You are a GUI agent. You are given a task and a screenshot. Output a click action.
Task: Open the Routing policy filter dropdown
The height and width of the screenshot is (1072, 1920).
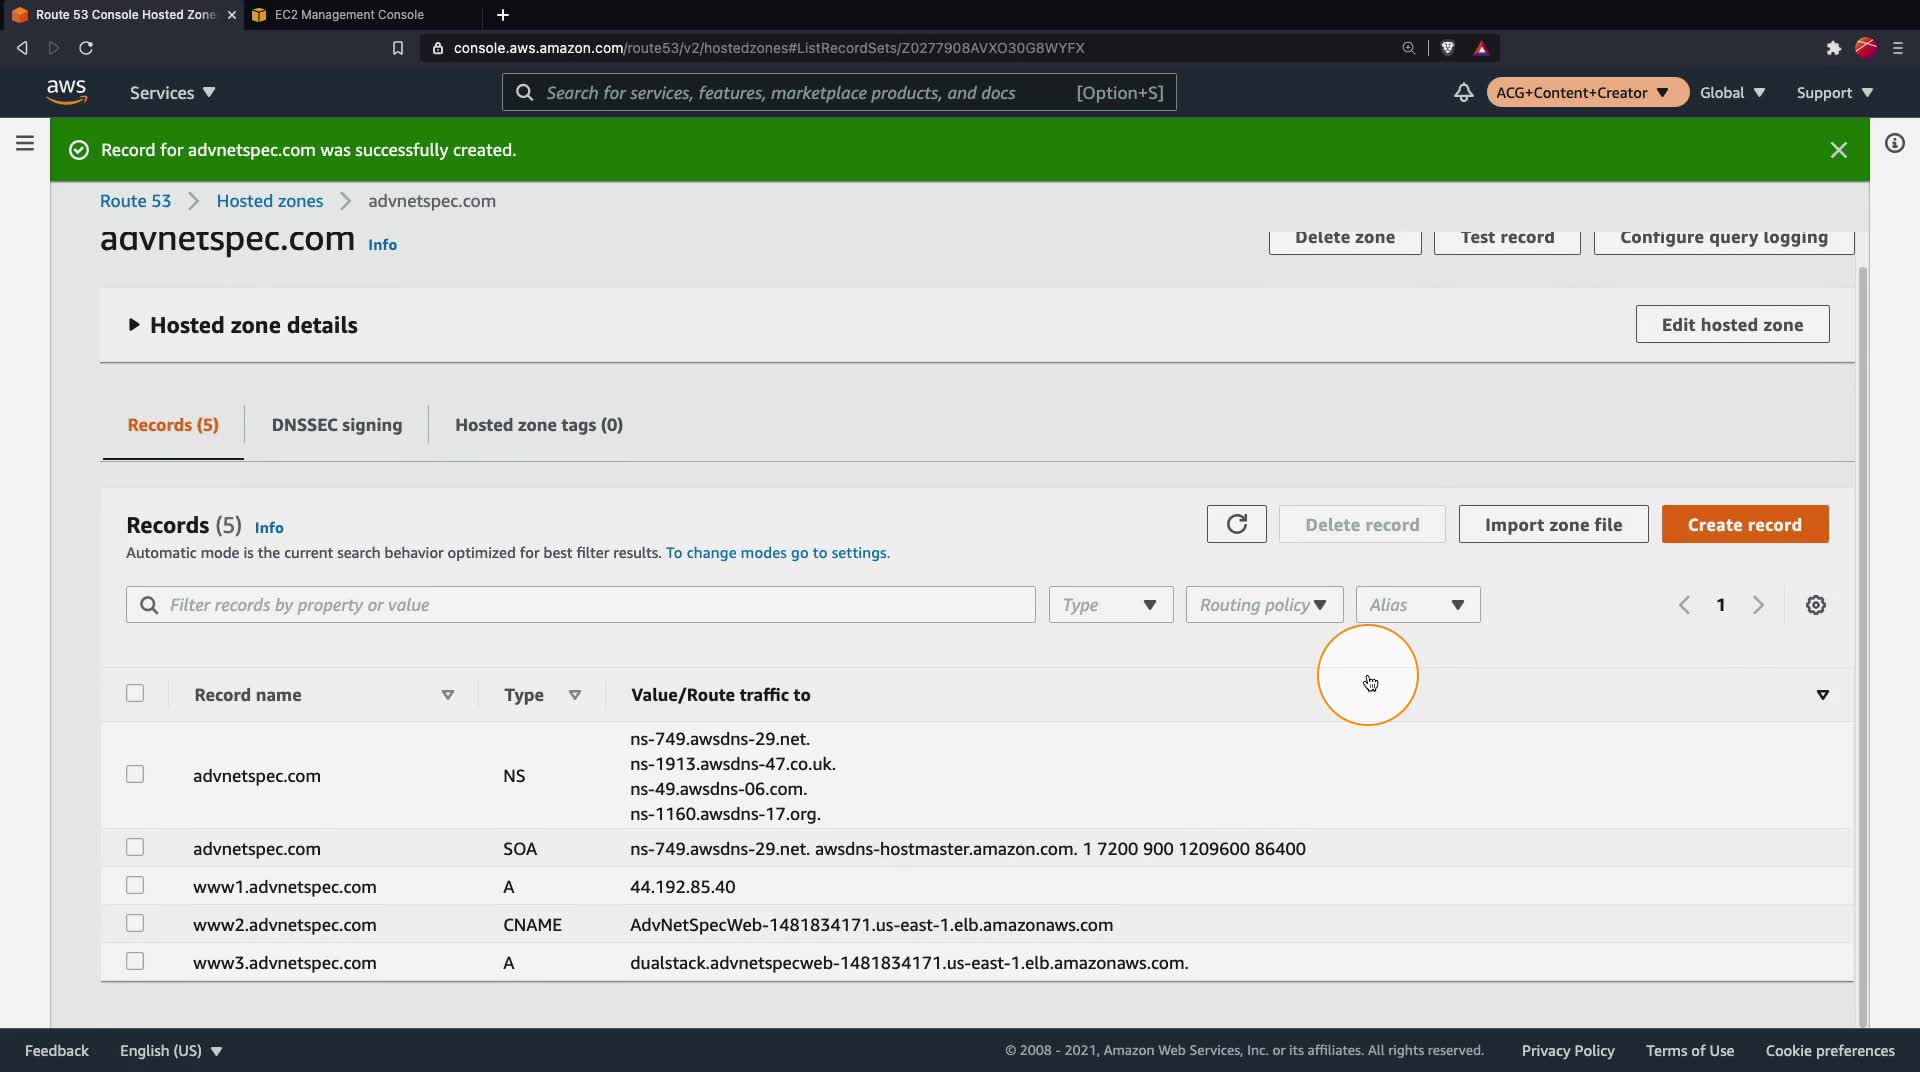click(x=1263, y=605)
